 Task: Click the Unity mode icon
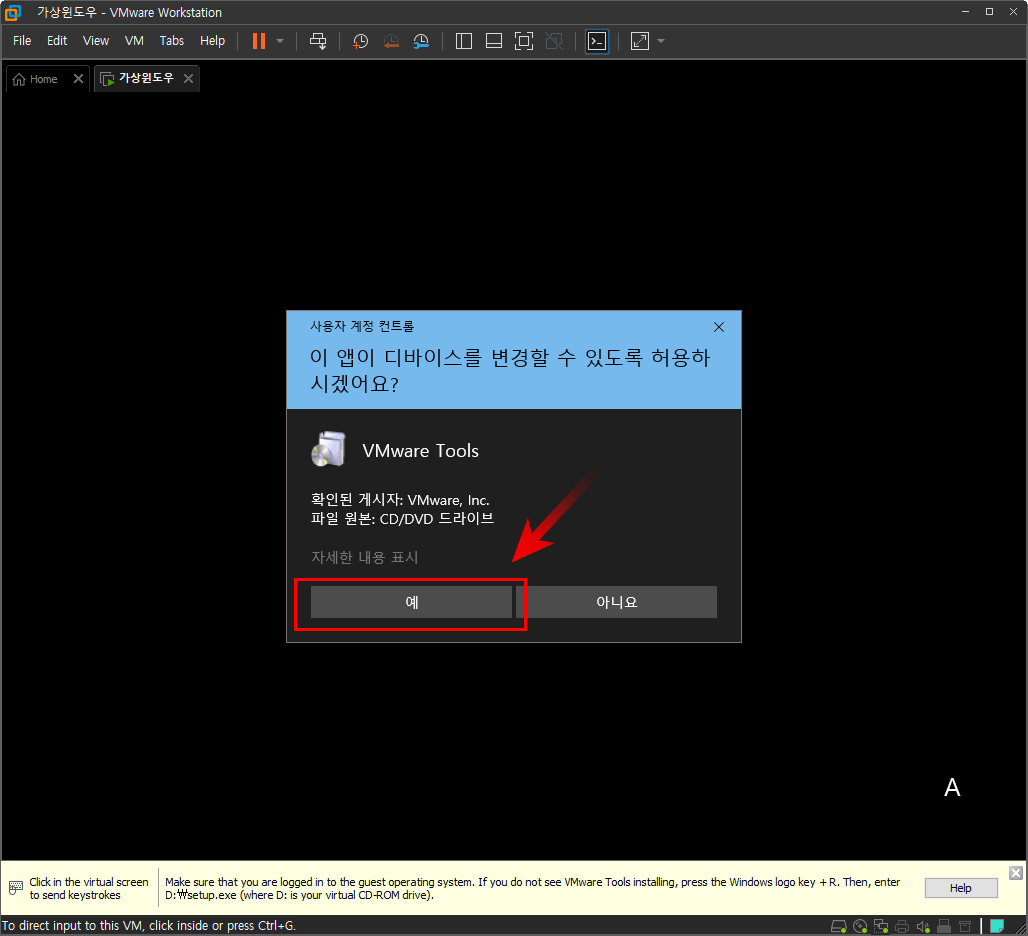coord(554,41)
